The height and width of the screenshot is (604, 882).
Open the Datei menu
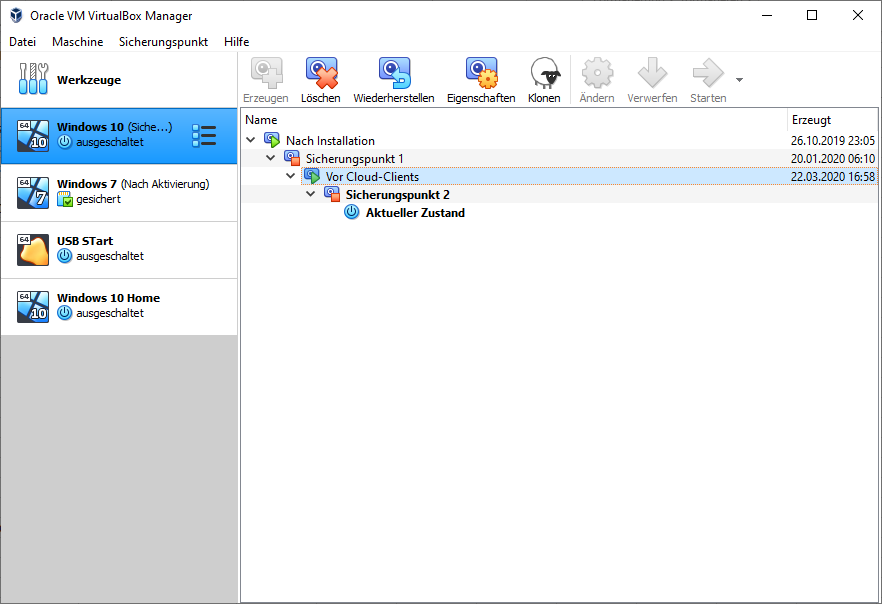[22, 42]
